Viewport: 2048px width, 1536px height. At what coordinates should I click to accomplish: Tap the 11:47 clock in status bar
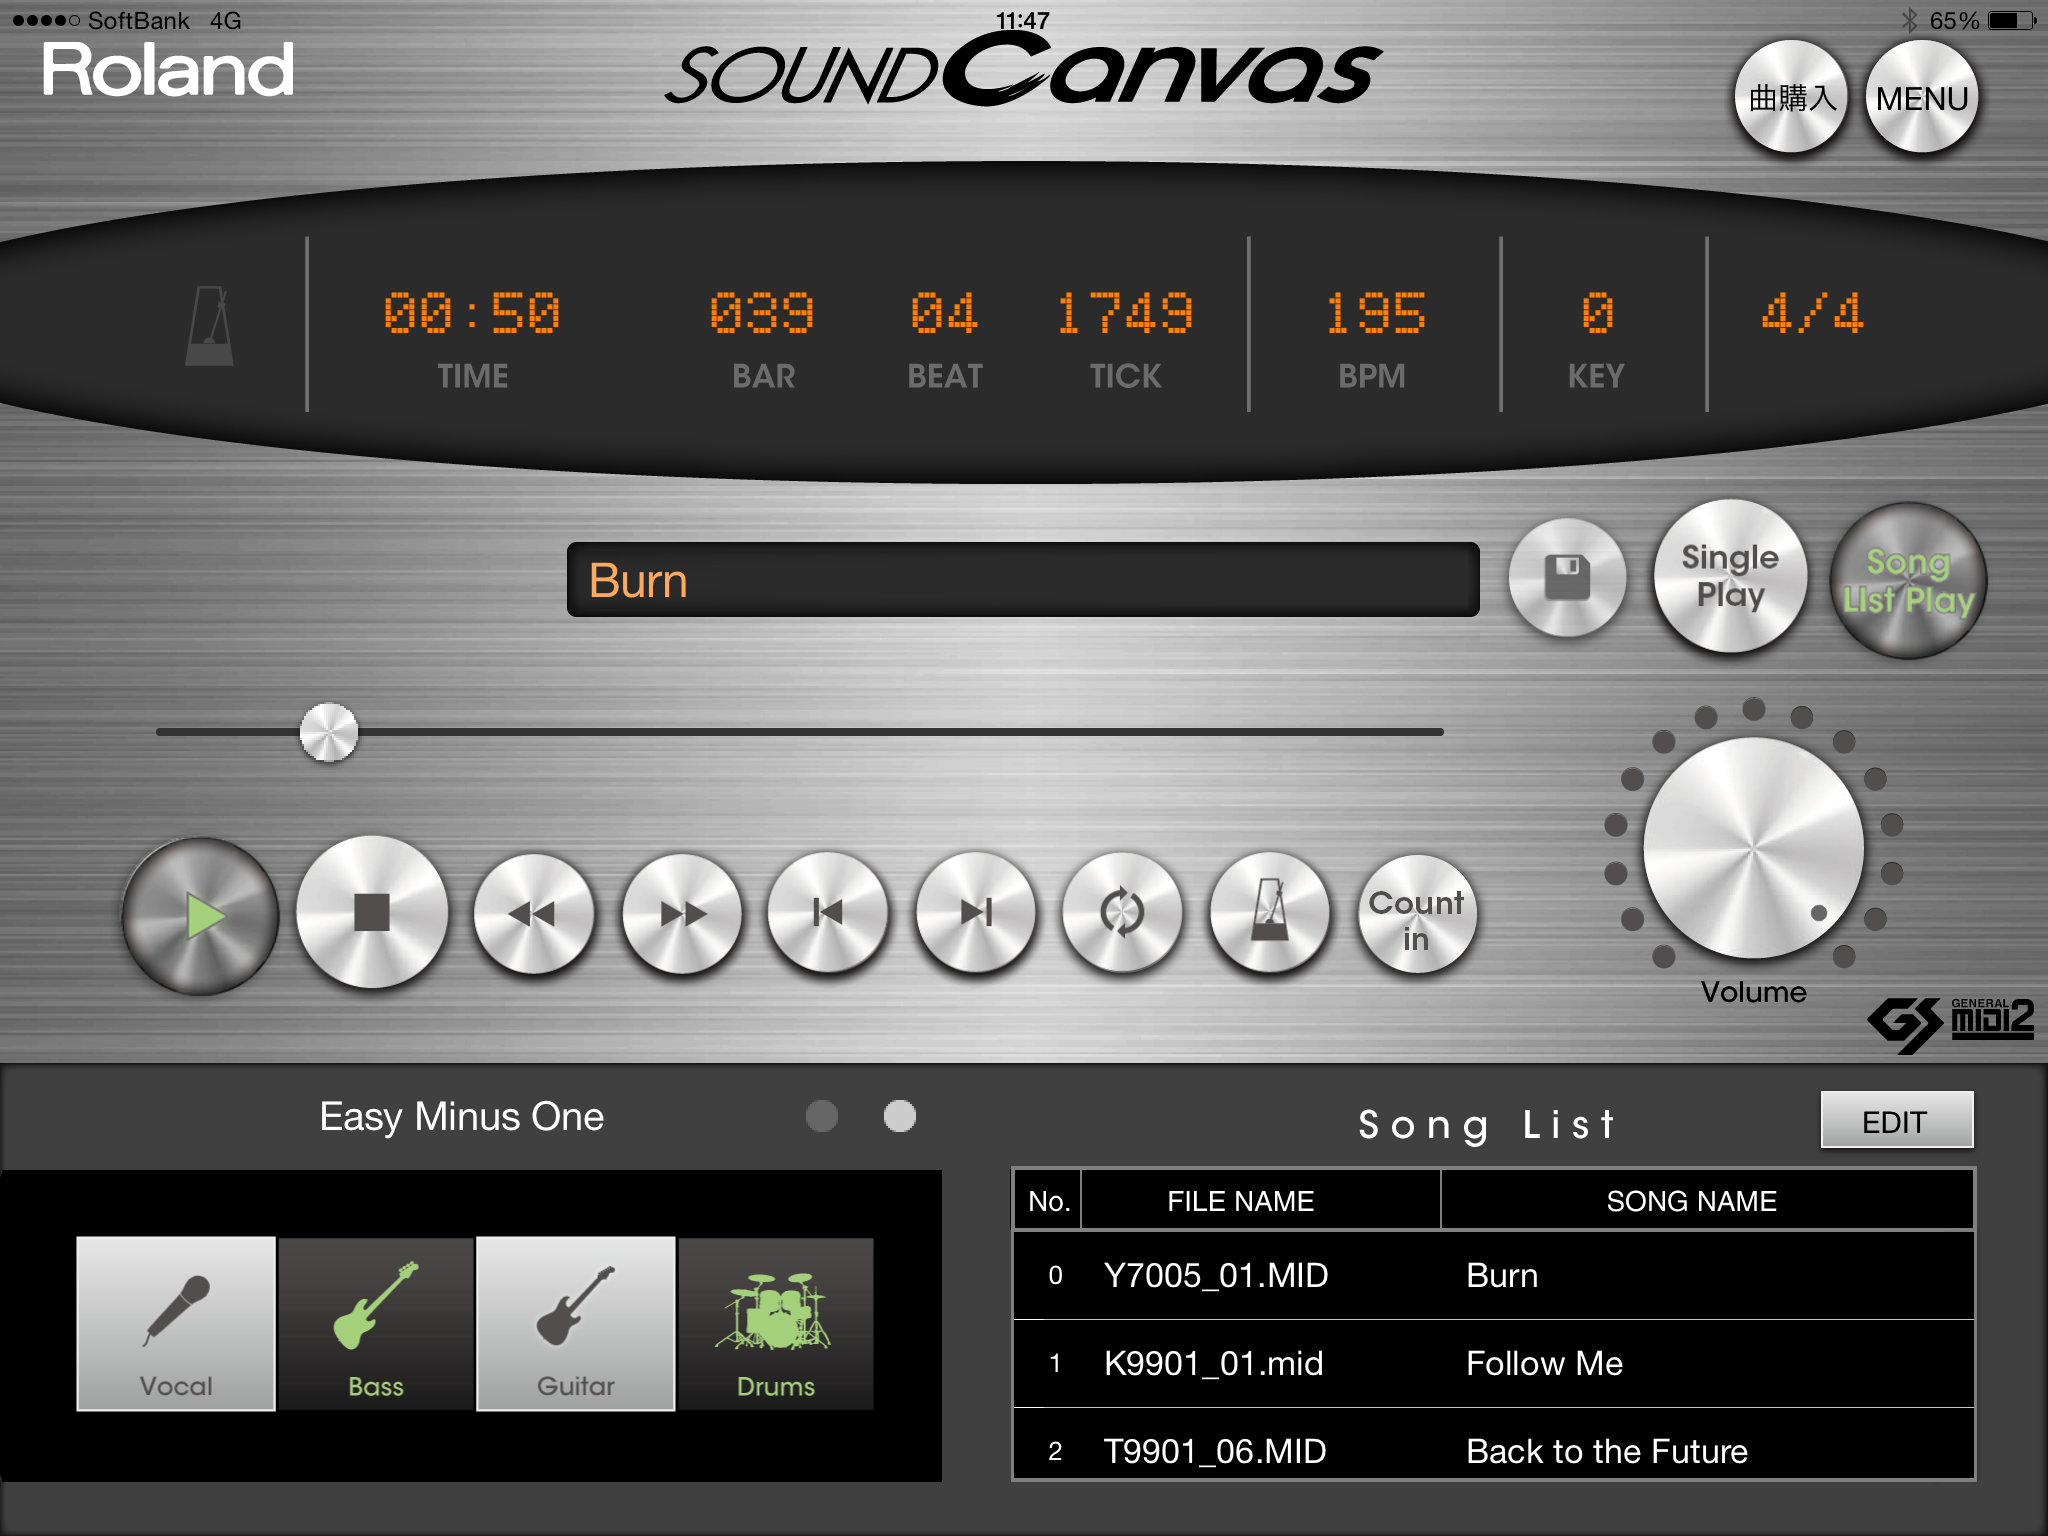pos(1023,20)
